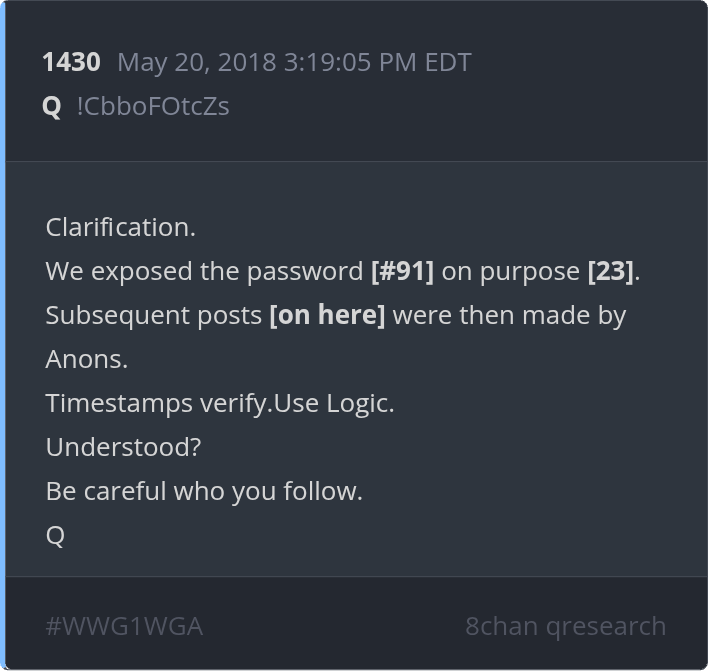This screenshot has height=672, width=710.
Task: Click the word Clarification.
Action: [120, 227]
